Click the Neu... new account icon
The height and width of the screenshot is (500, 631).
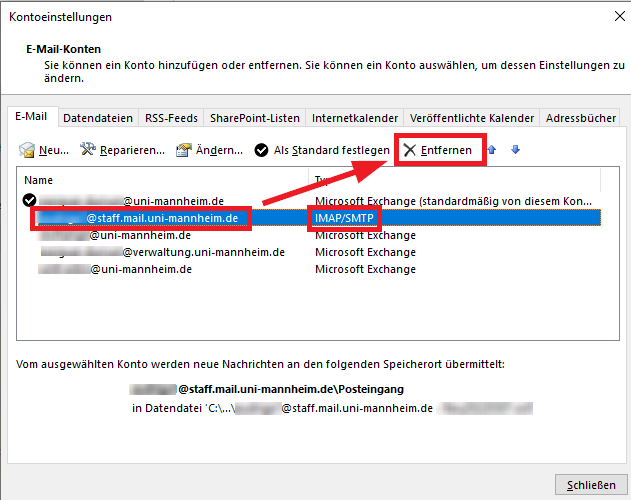[29, 150]
